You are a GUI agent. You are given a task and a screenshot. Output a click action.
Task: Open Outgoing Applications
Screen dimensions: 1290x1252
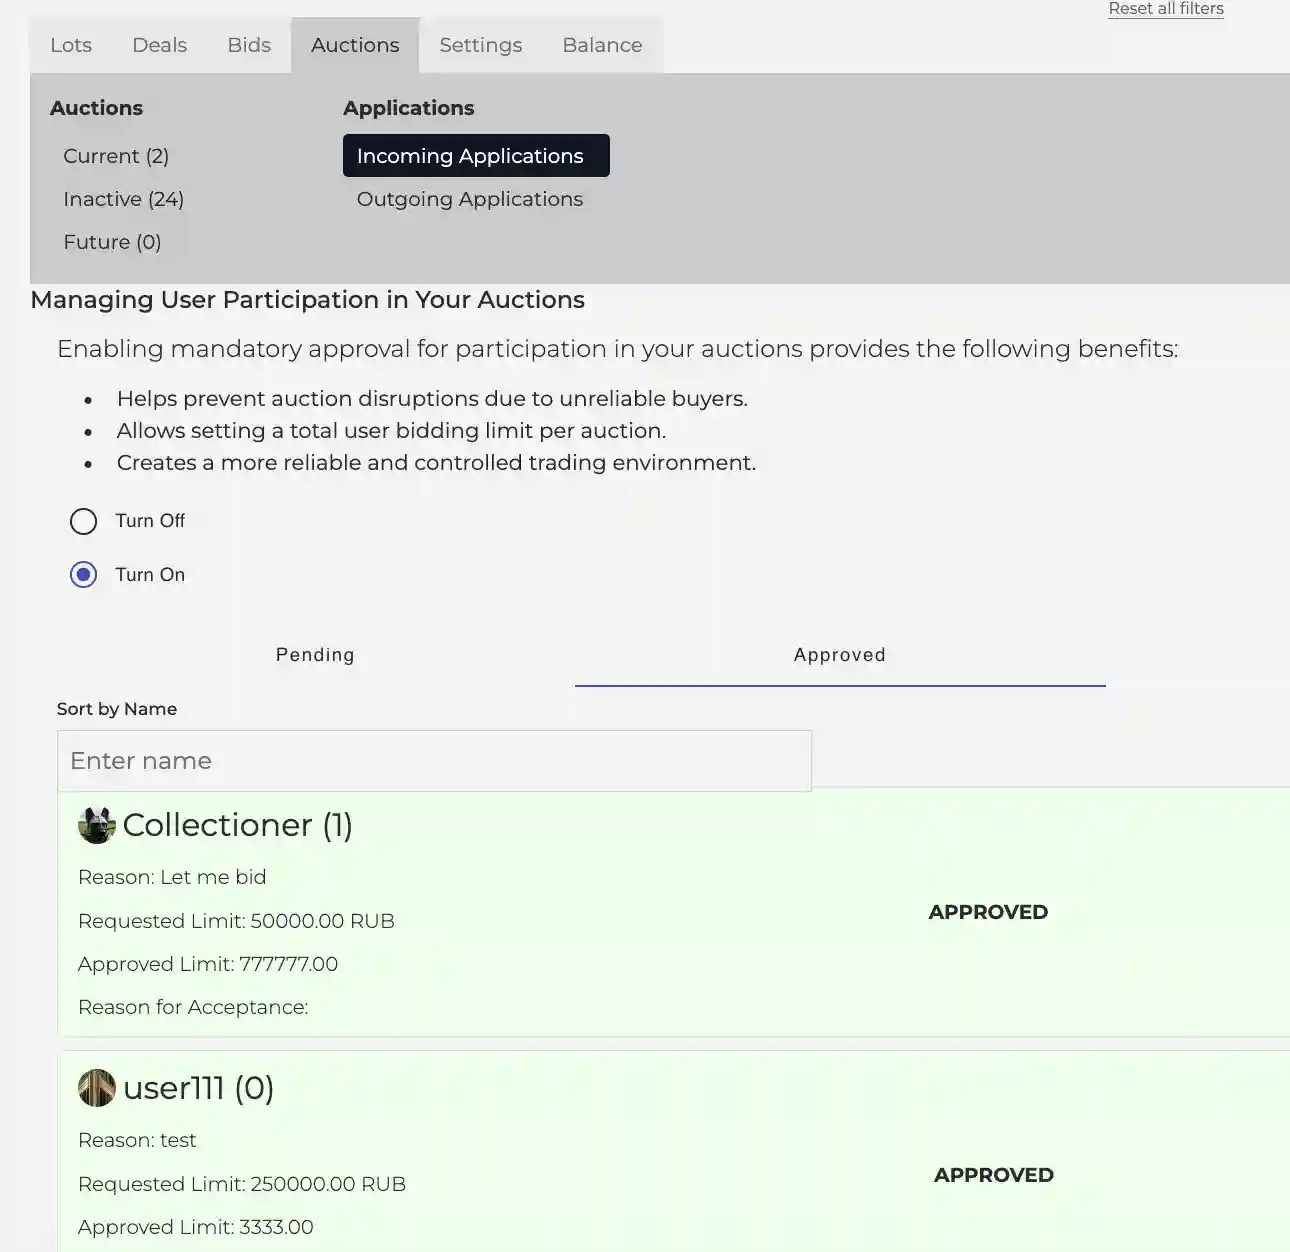469,199
